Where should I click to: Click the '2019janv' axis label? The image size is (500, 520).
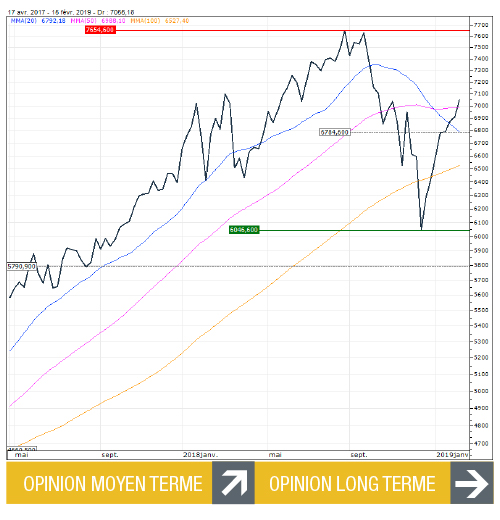[452, 455]
